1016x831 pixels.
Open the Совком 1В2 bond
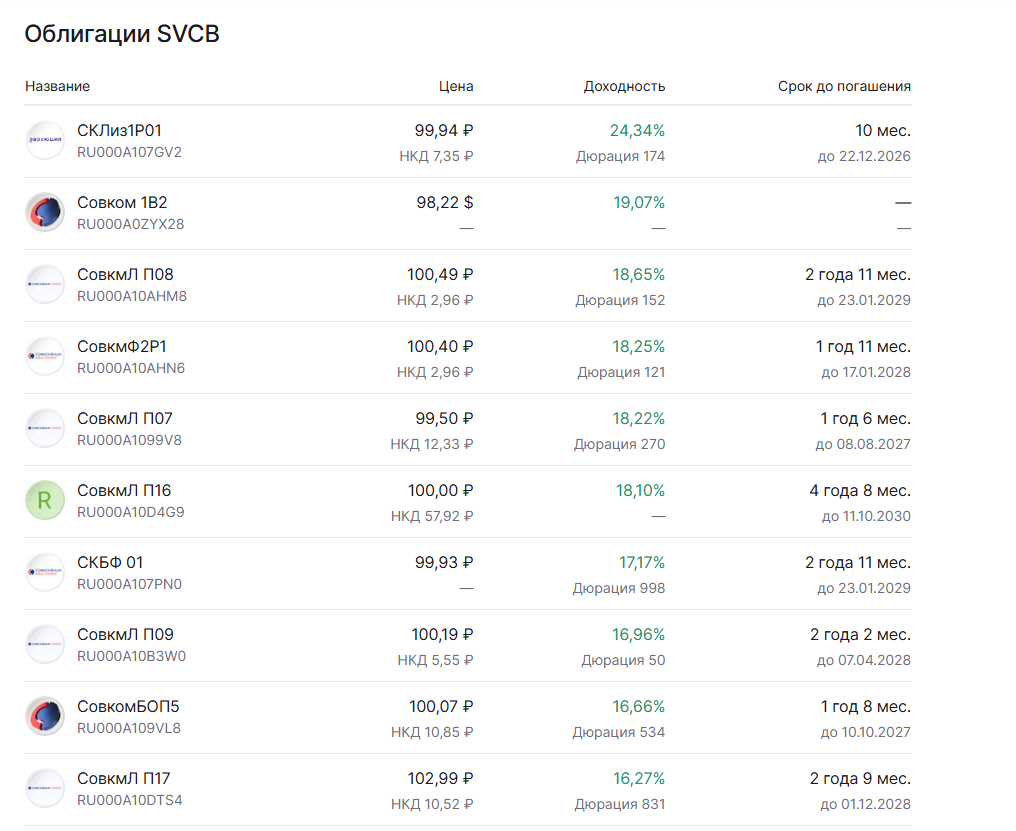(122, 202)
